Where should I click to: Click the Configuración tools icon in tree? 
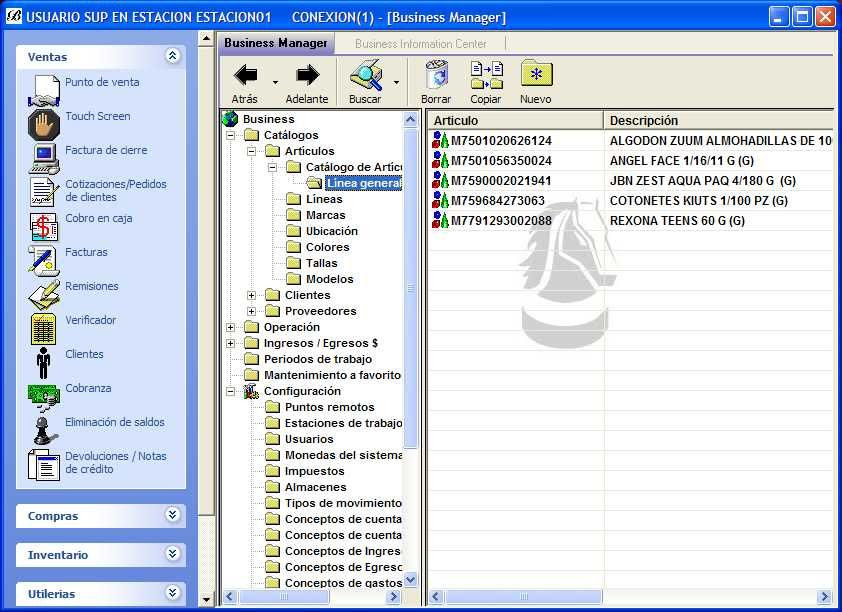(x=251, y=391)
